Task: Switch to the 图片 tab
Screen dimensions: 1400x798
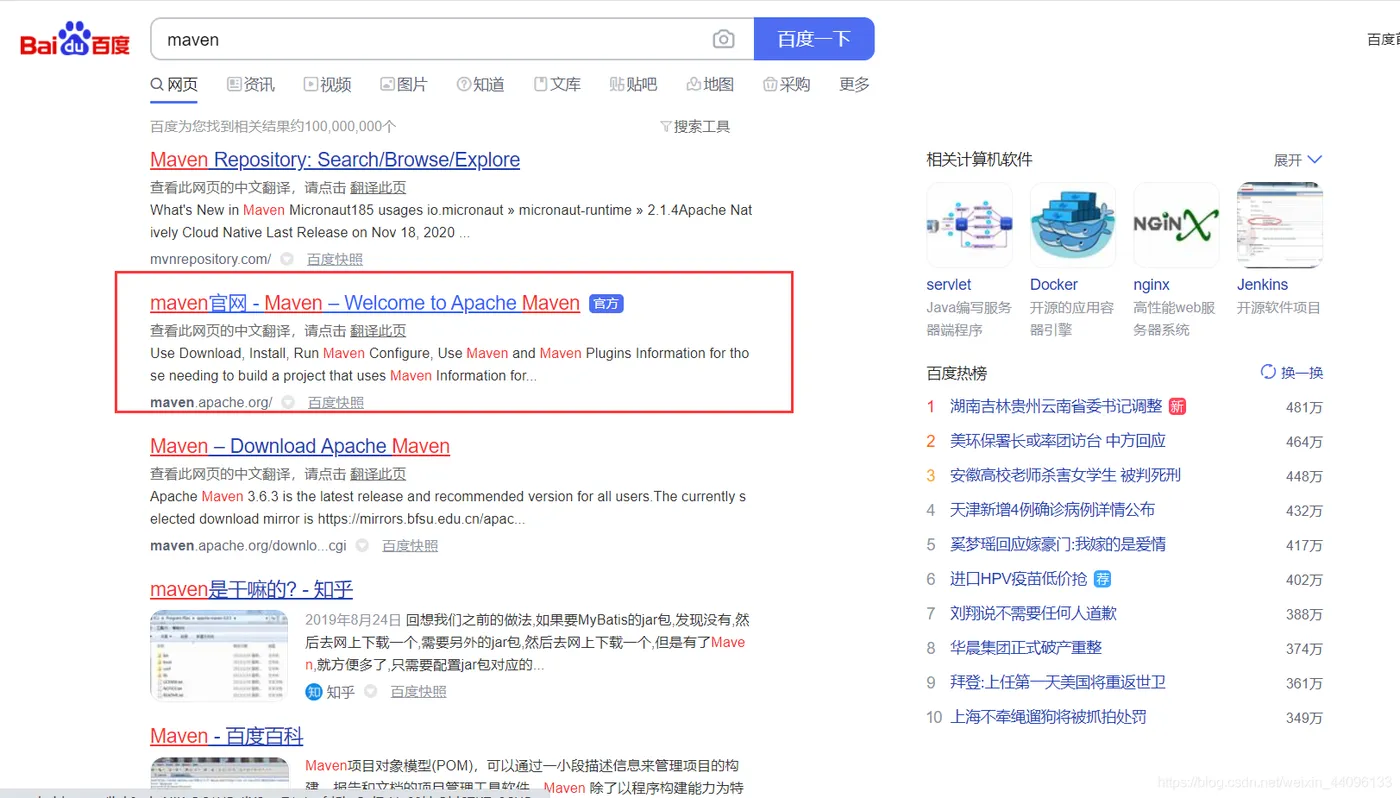Action: (403, 85)
